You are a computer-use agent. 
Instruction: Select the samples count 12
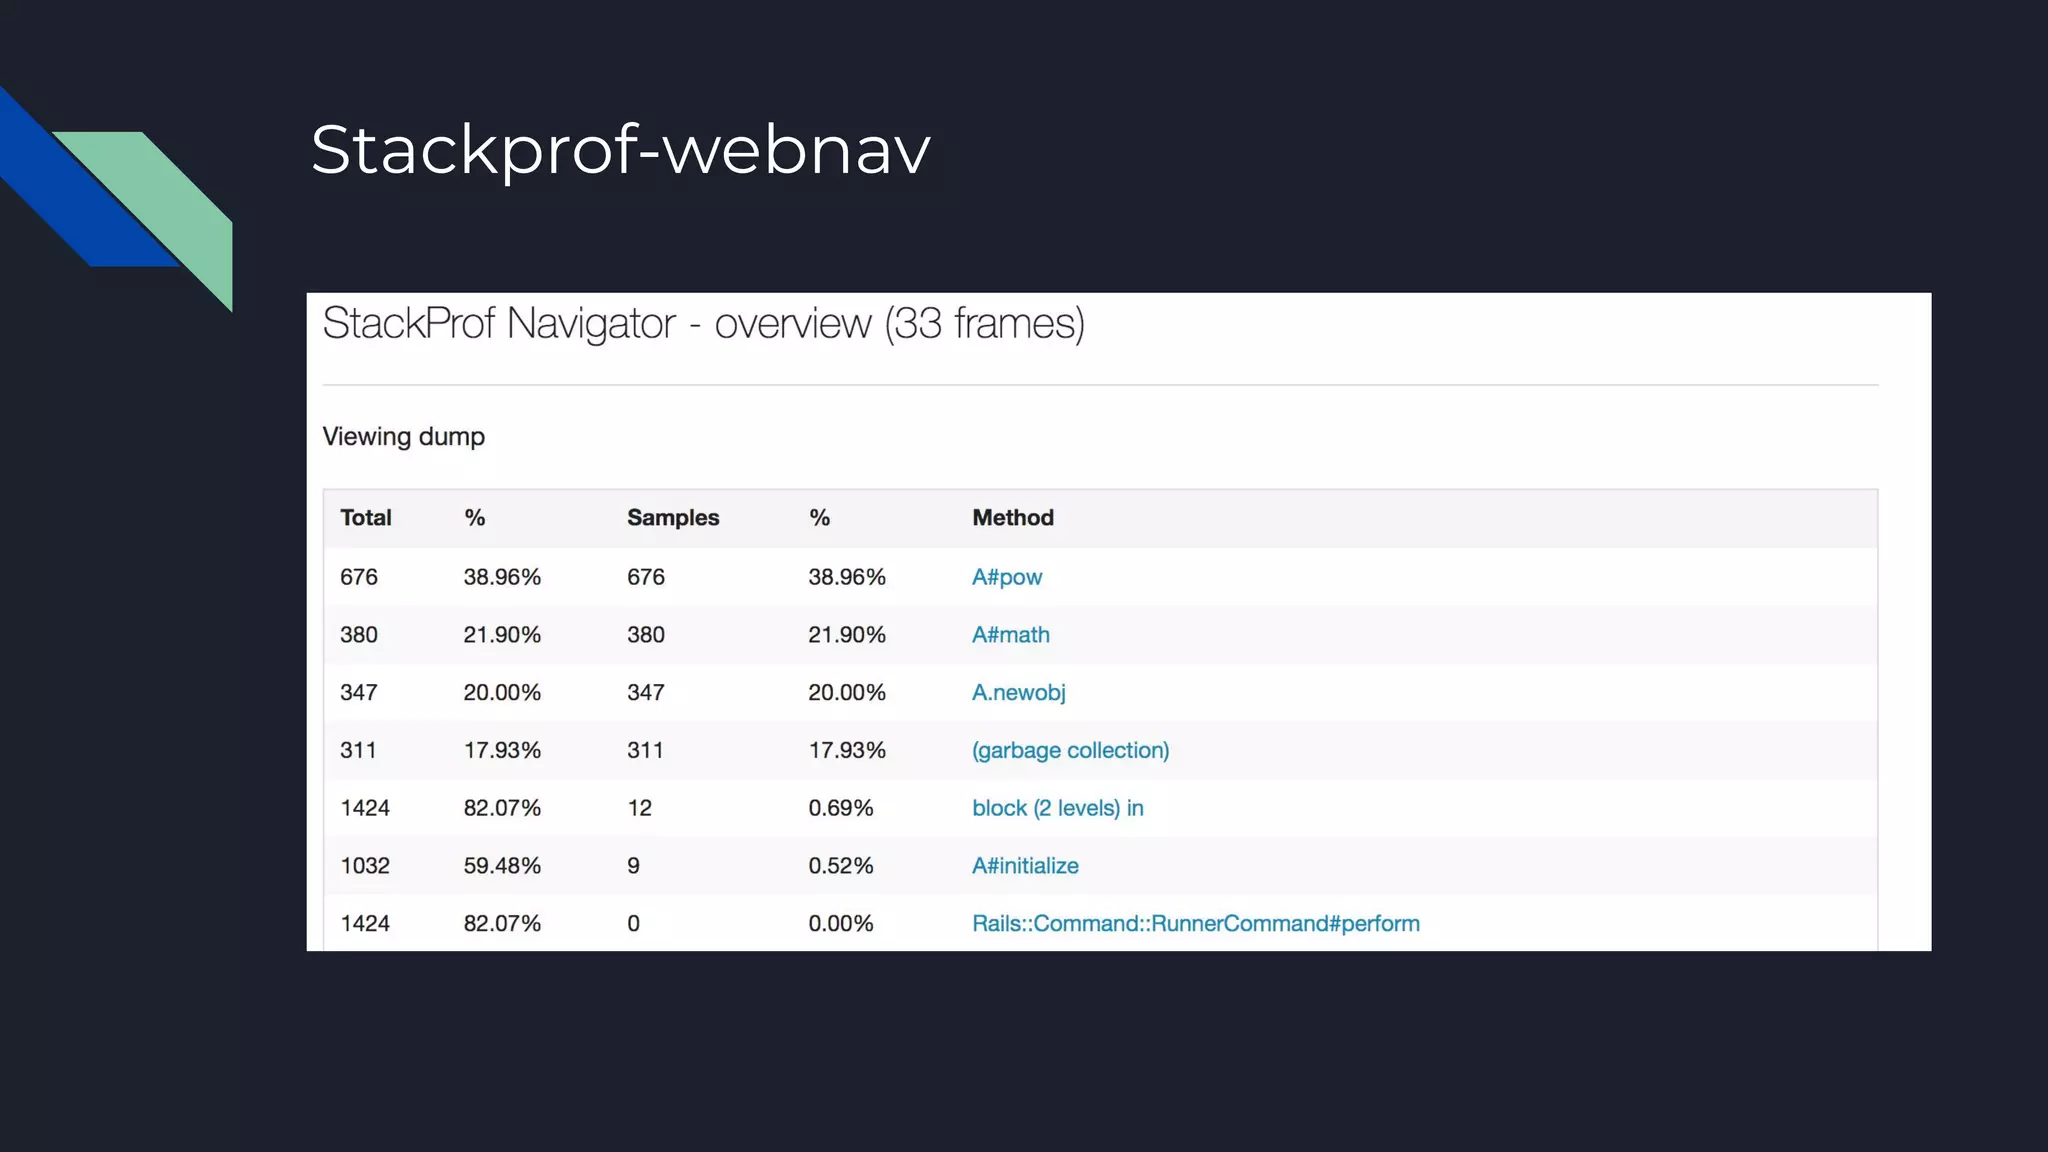pyautogui.click(x=640, y=808)
